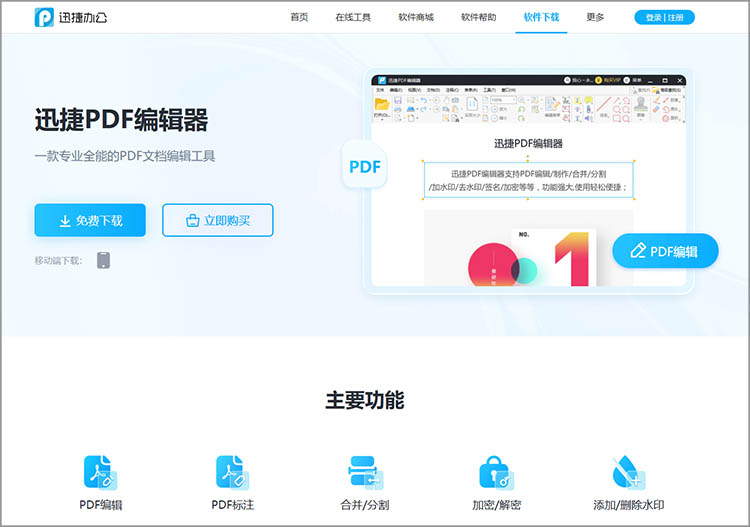Open the PDF编辑 feature icon under 主要功能
This screenshot has height=527, width=750.
tap(100, 472)
